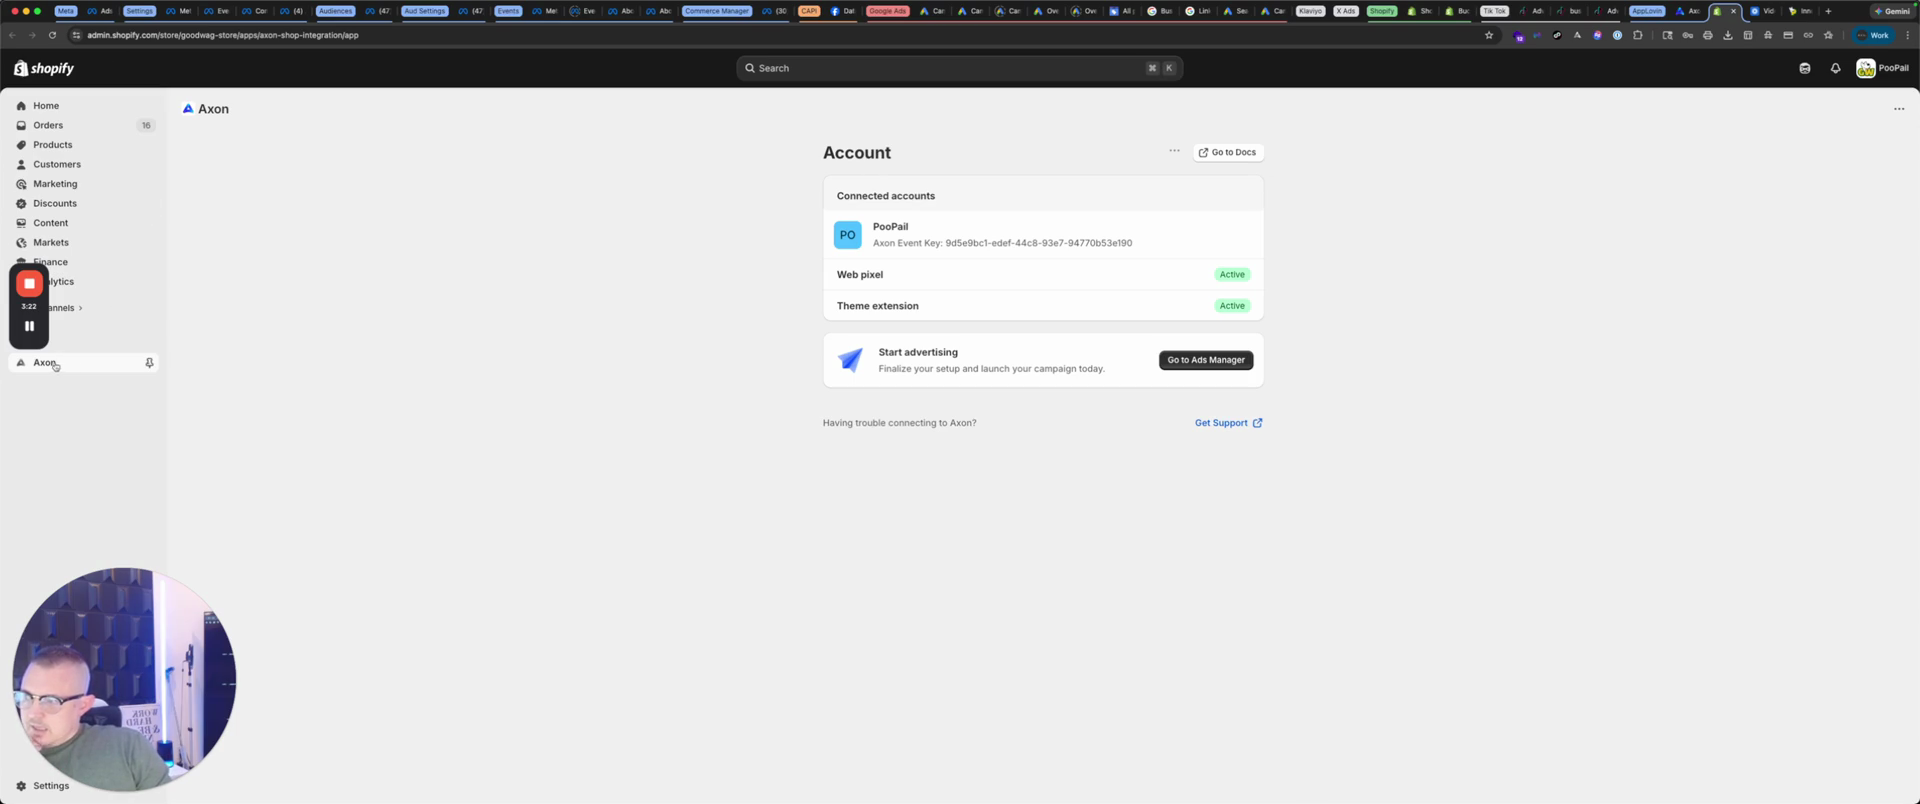
Task: Click the PO avatar for PooPail
Action: point(847,235)
